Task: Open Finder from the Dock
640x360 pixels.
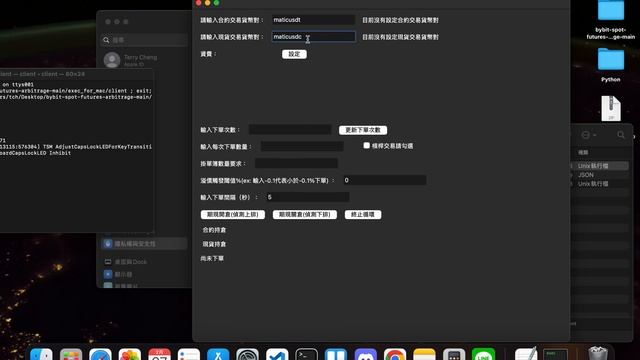Action: [41, 355]
